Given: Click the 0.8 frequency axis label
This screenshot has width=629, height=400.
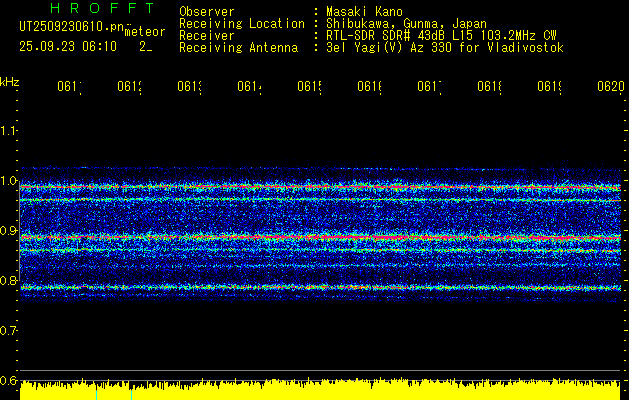Looking at the screenshot, I should coord(9,281).
